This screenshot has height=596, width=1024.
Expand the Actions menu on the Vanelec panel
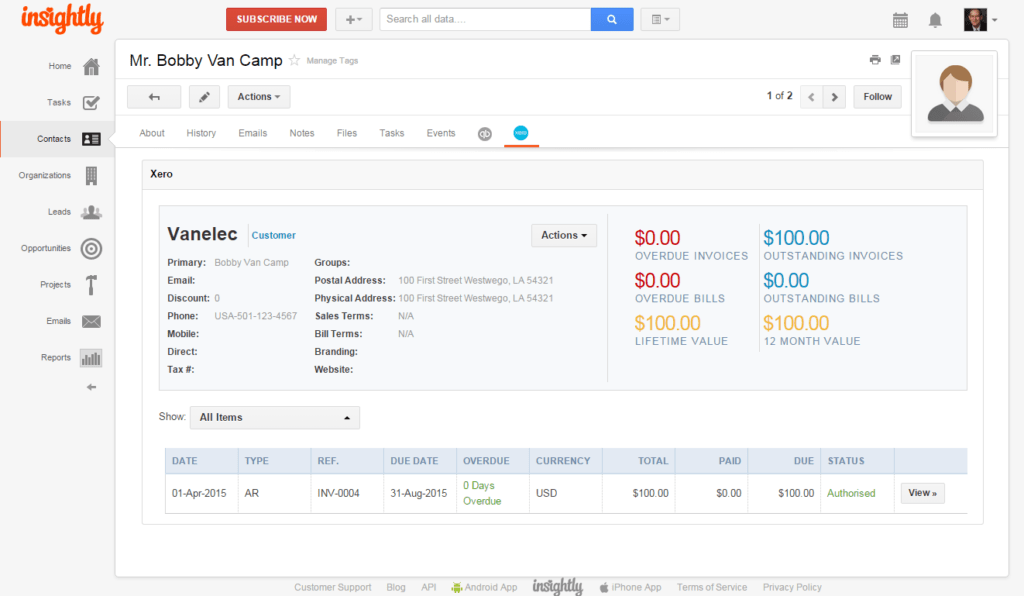pyautogui.click(x=563, y=235)
